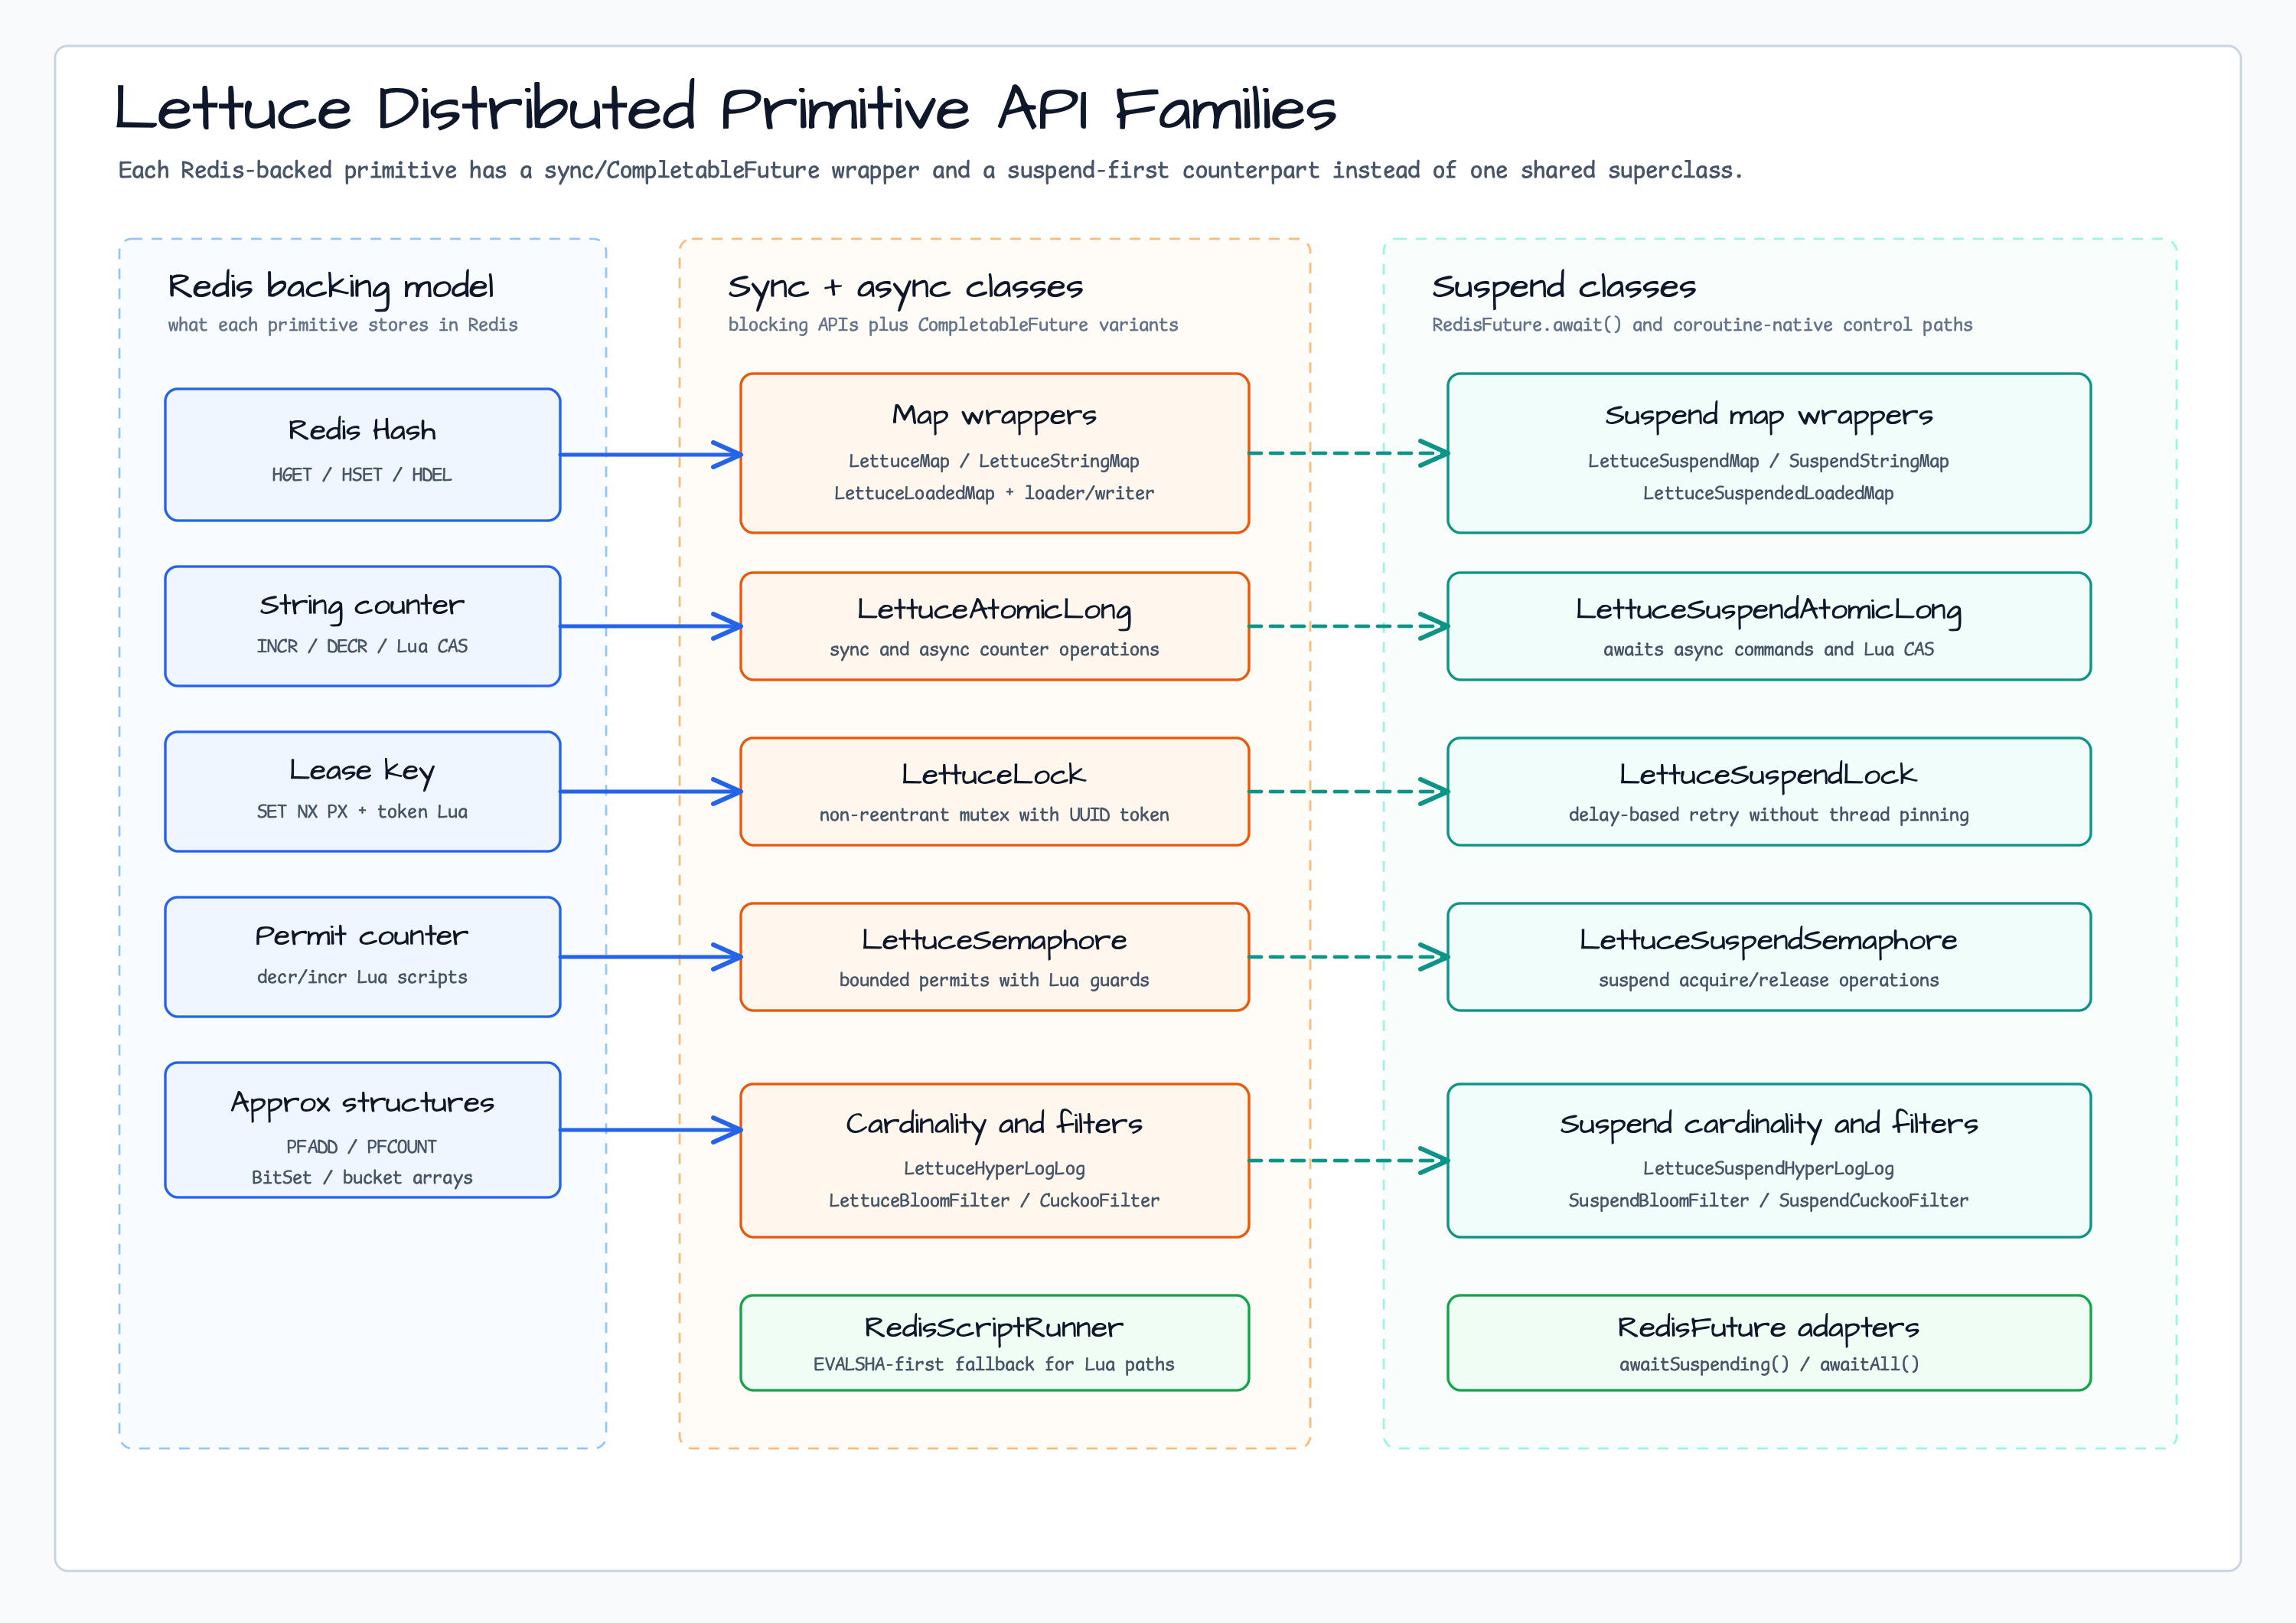The height and width of the screenshot is (1623, 2296).
Task: Click 'sync and async counter operations' text
Action: (994, 650)
